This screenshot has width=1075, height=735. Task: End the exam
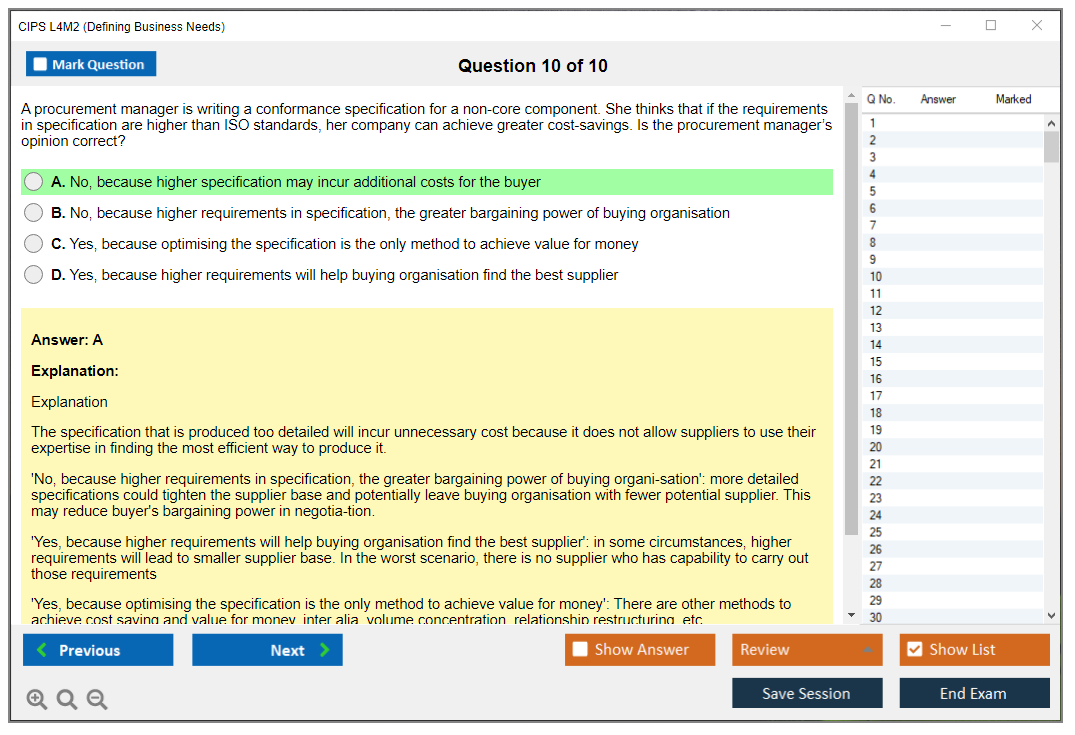[x=973, y=693]
